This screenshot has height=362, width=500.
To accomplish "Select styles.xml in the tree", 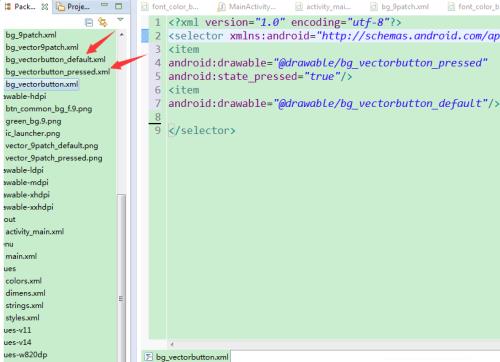I will pos(22,318).
